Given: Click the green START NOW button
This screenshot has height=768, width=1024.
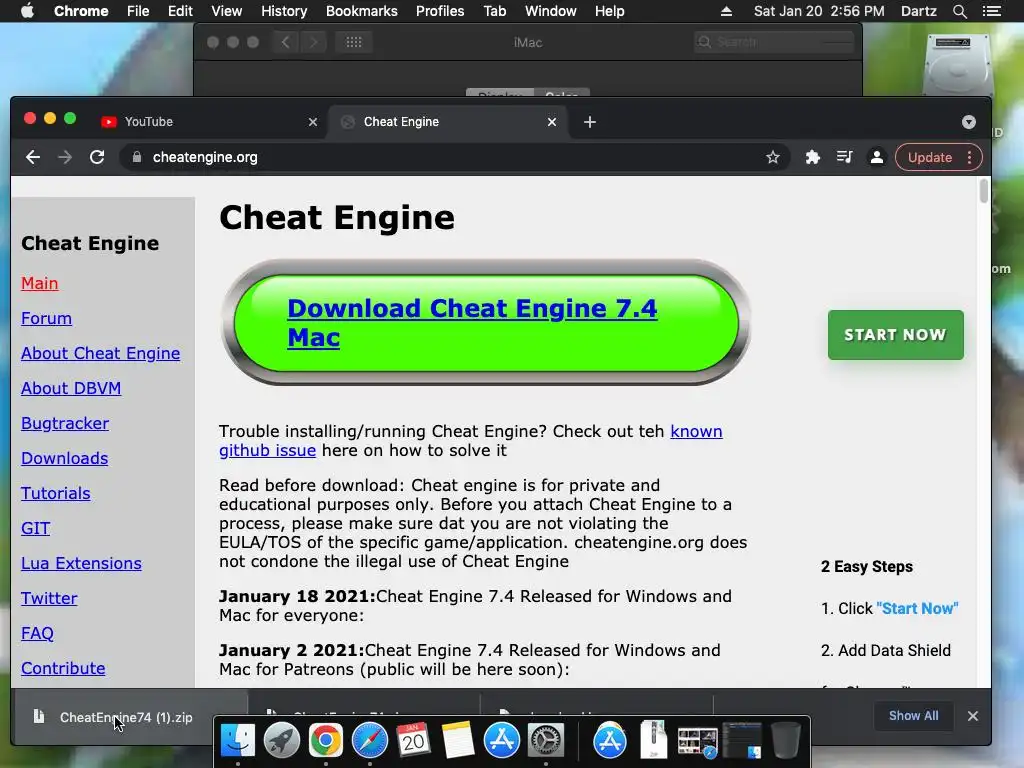Looking at the screenshot, I should [895, 335].
